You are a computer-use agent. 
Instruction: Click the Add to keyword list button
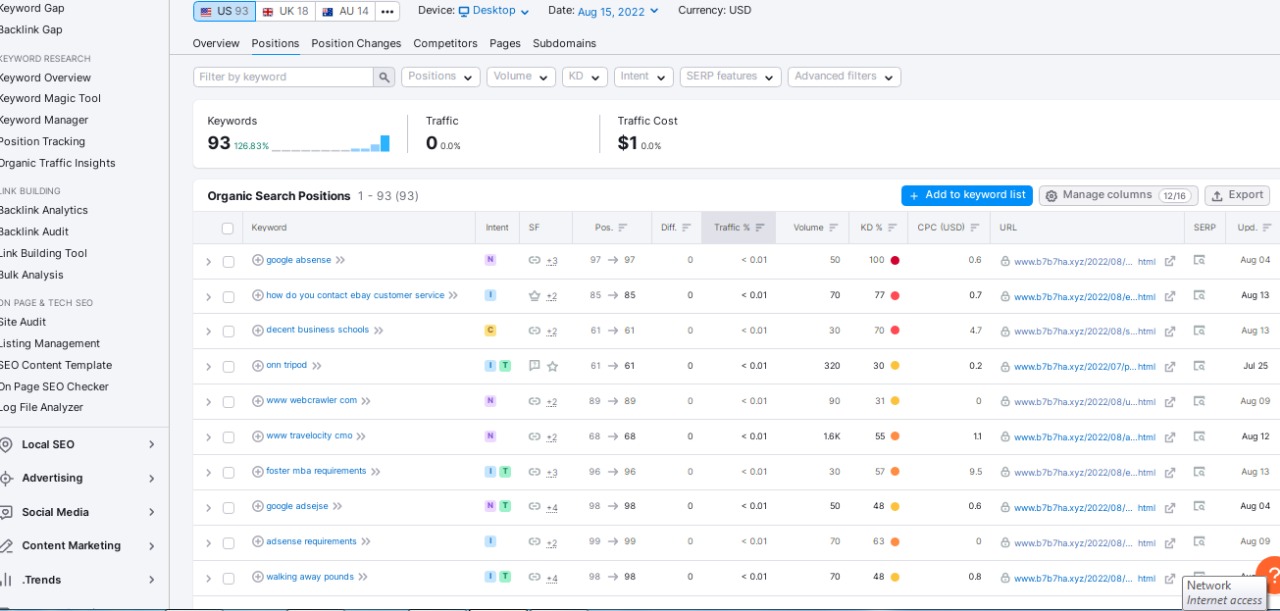click(x=967, y=196)
